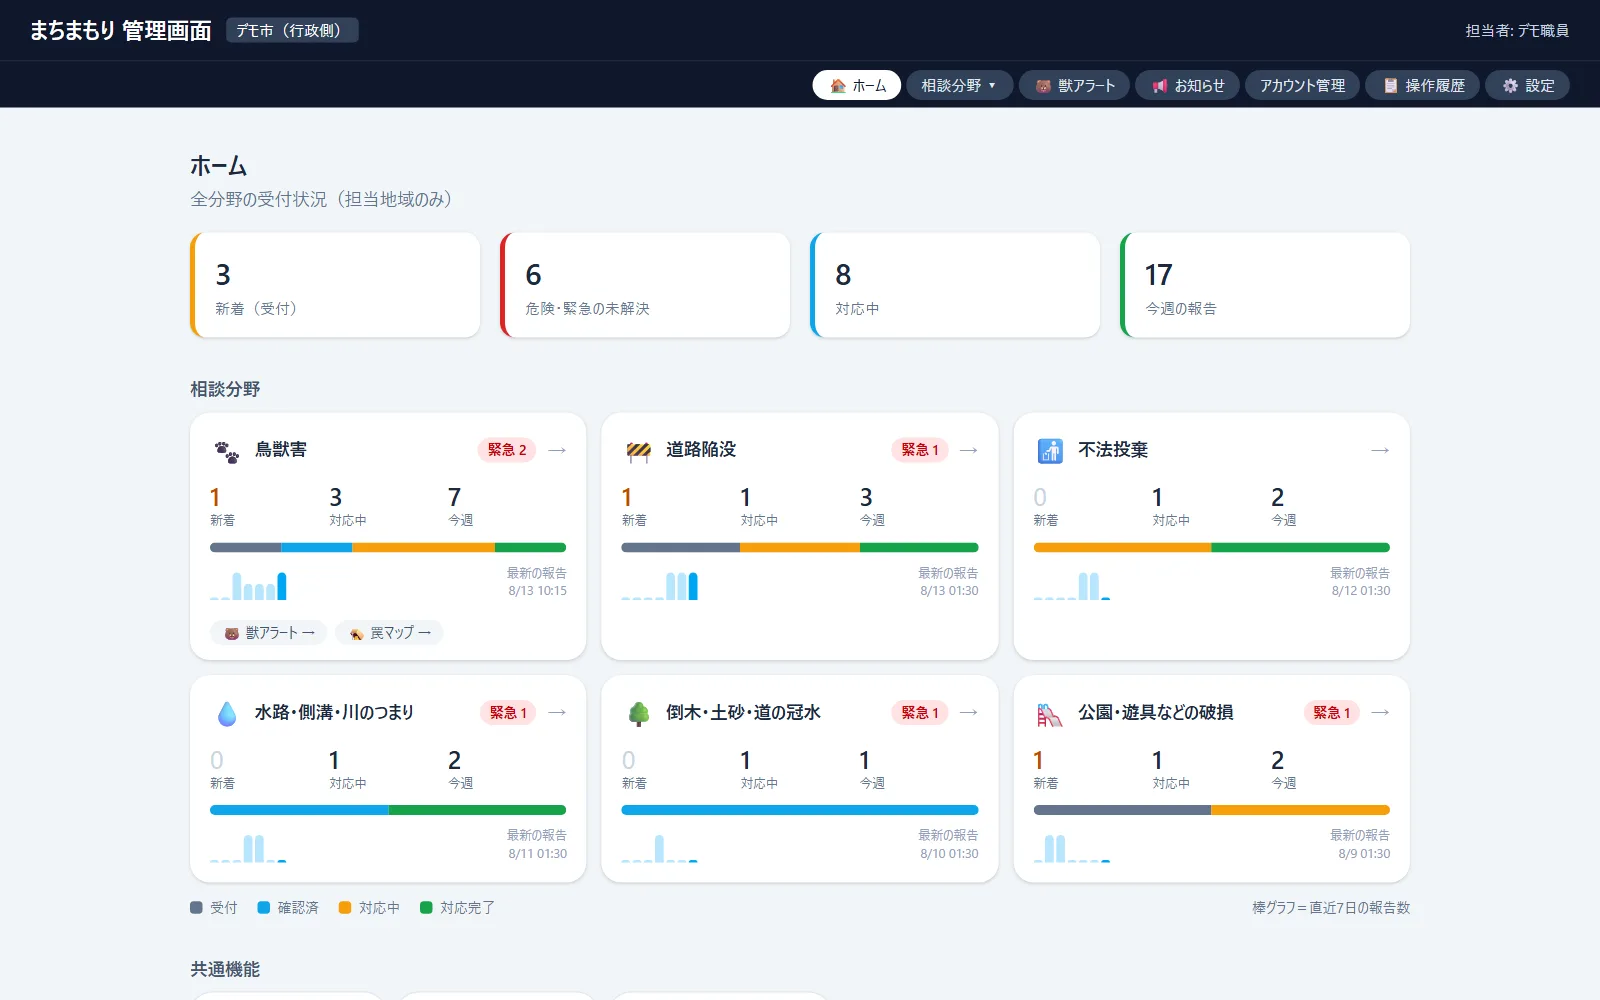The height and width of the screenshot is (1000, 1600).
Task: Click the trash disposal icon for 不法投棄
Action: (1050, 451)
